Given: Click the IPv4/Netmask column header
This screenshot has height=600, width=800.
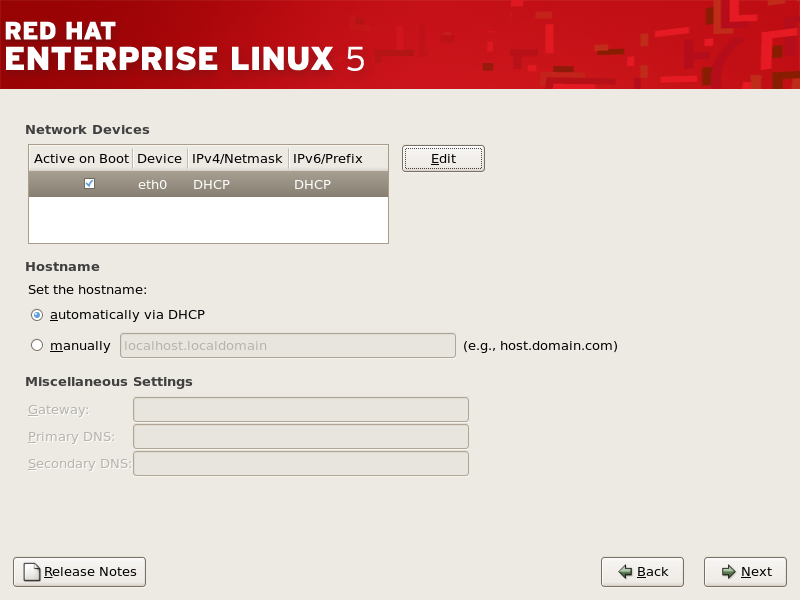Looking at the screenshot, I should [237, 158].
